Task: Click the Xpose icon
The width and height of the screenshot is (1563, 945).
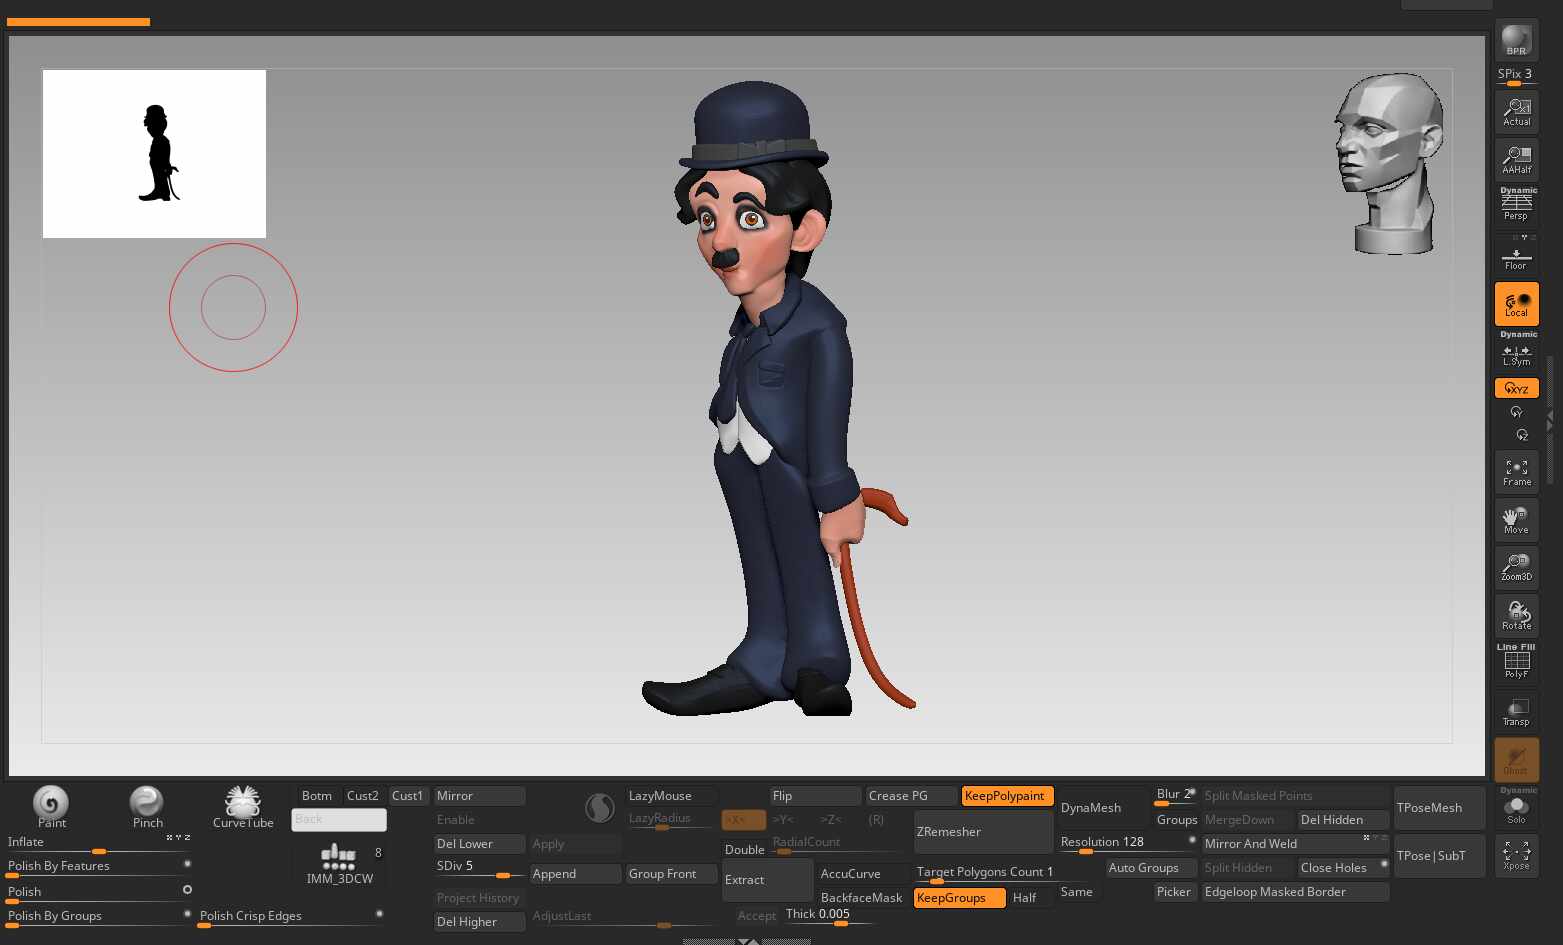Action: (x=1516, y=856)
